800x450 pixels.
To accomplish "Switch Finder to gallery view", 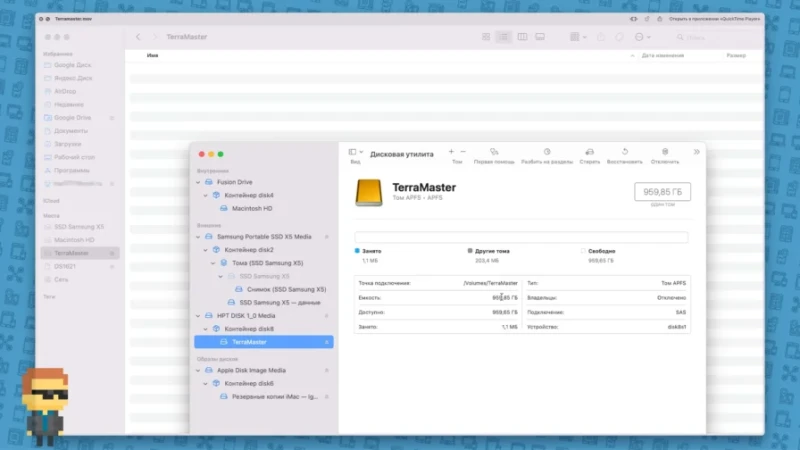I will click(x=540, y=37).
